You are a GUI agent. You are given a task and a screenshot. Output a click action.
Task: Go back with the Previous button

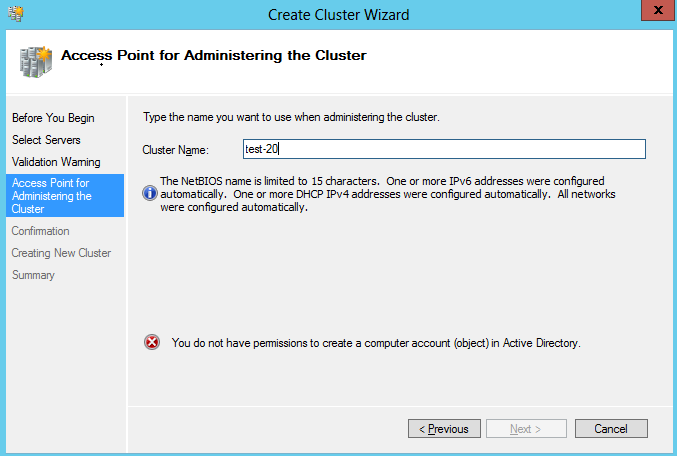point(444,429)
